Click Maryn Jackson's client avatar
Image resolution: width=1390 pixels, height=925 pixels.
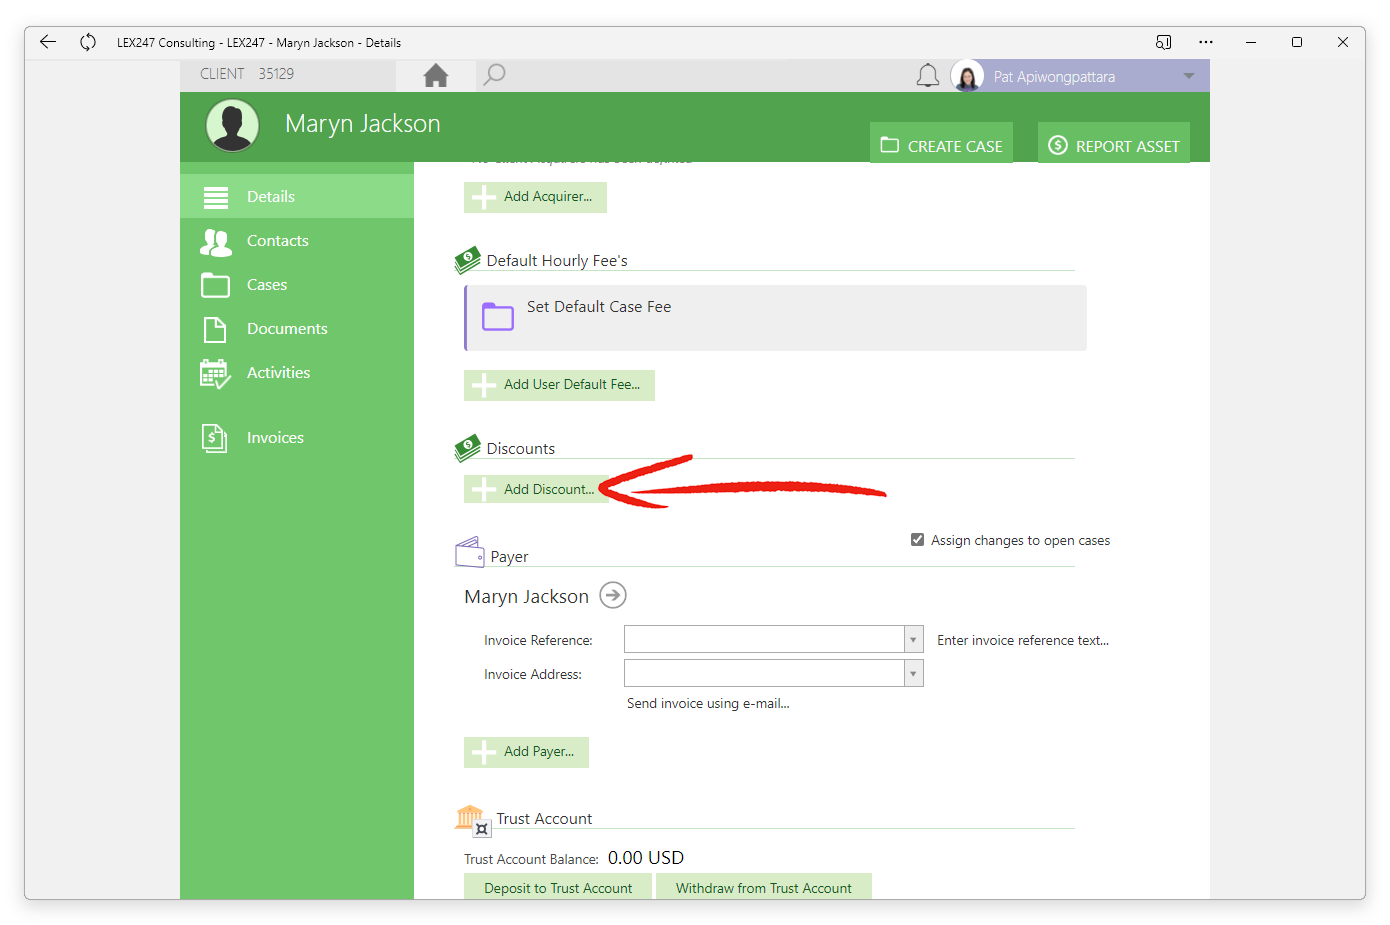233,126
